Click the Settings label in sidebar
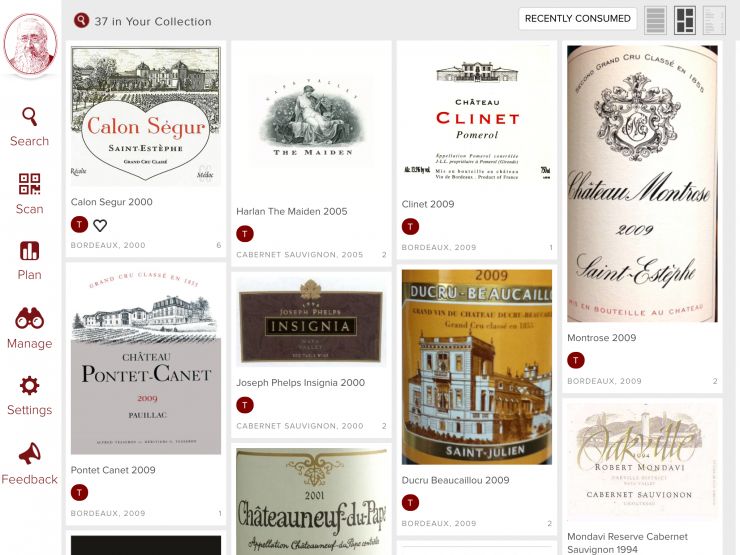 coord(29,410)
